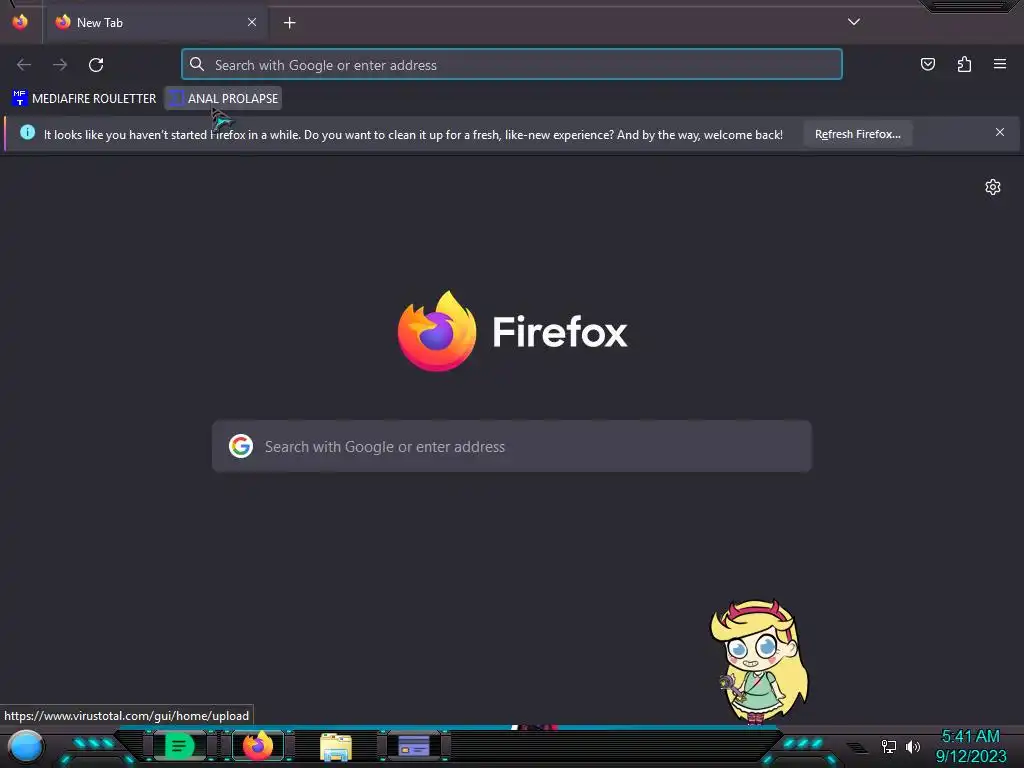Click the network icon in the system tray
This screenshot has height=768, width=1024.
(889, 746)
